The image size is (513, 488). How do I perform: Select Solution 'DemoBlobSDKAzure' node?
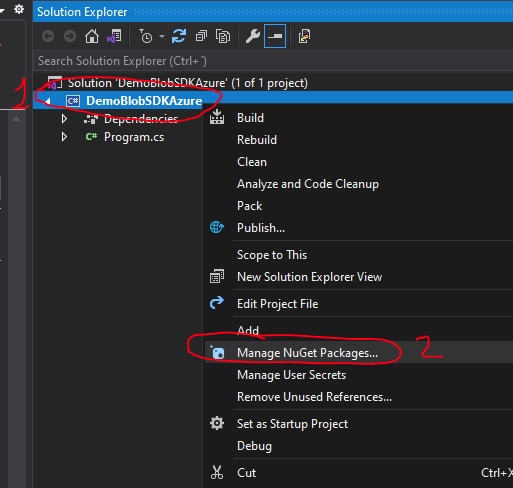(188, 83)
